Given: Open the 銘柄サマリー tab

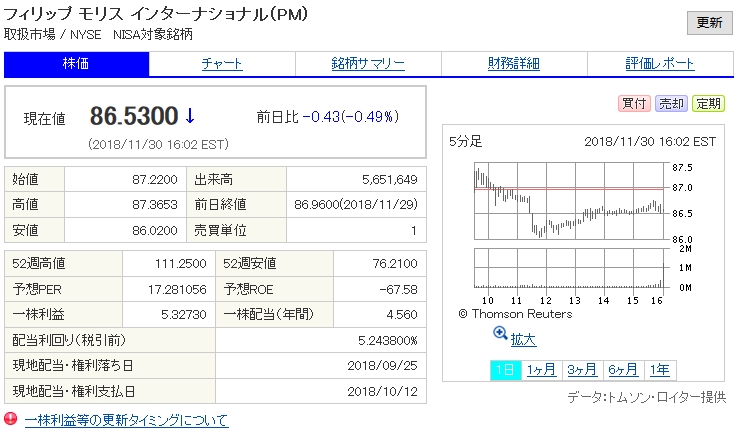Looking at the screenshot, I should pos(368,64).
